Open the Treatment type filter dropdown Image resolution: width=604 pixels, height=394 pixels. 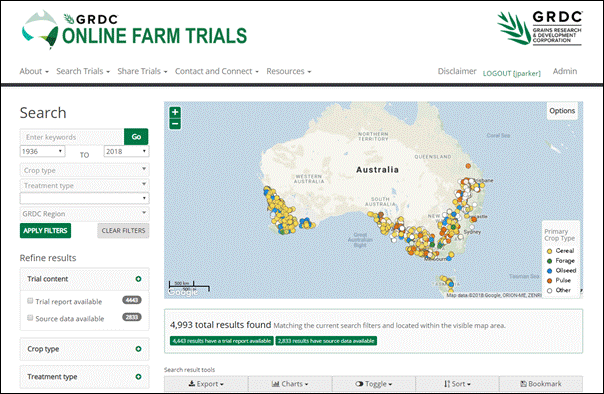coord(84,185)
